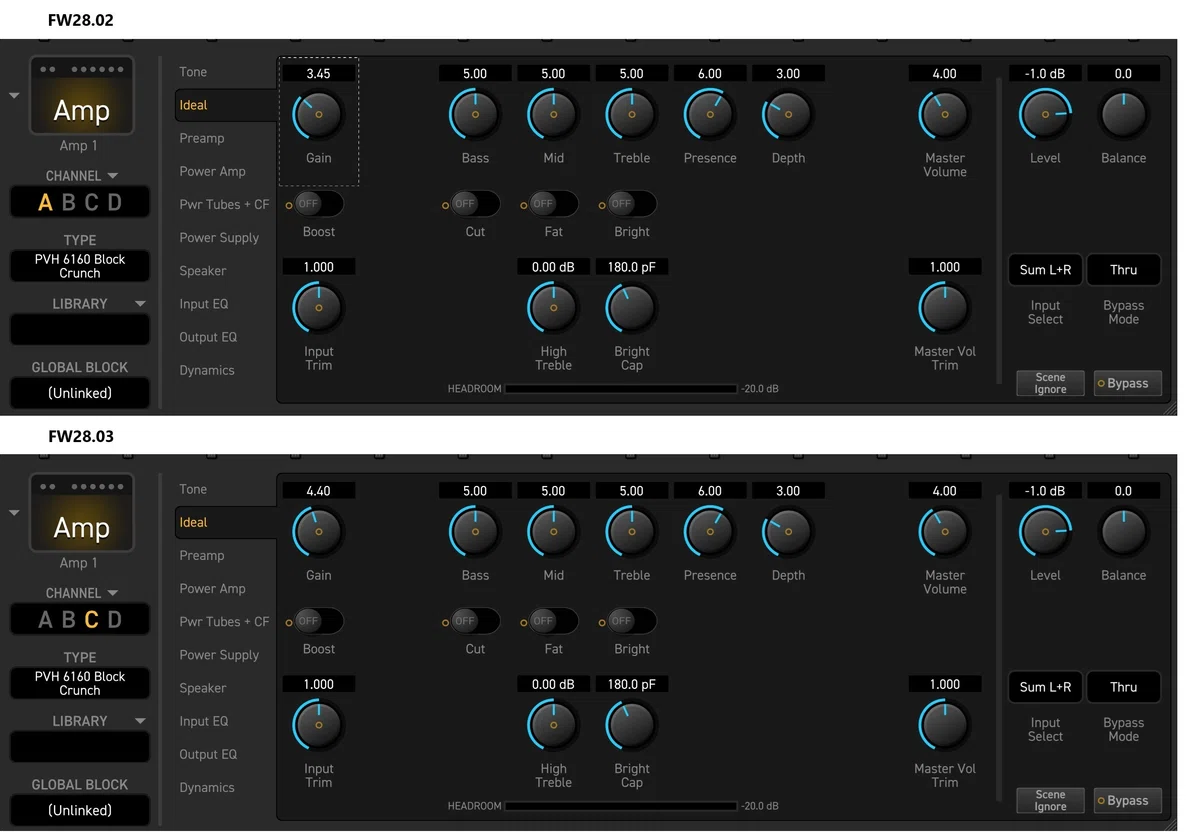1200x832 pixels.
Task: Click the Amp block icon in FW28.02 panel
Action: pyautogui.click(x=81, y=97)
